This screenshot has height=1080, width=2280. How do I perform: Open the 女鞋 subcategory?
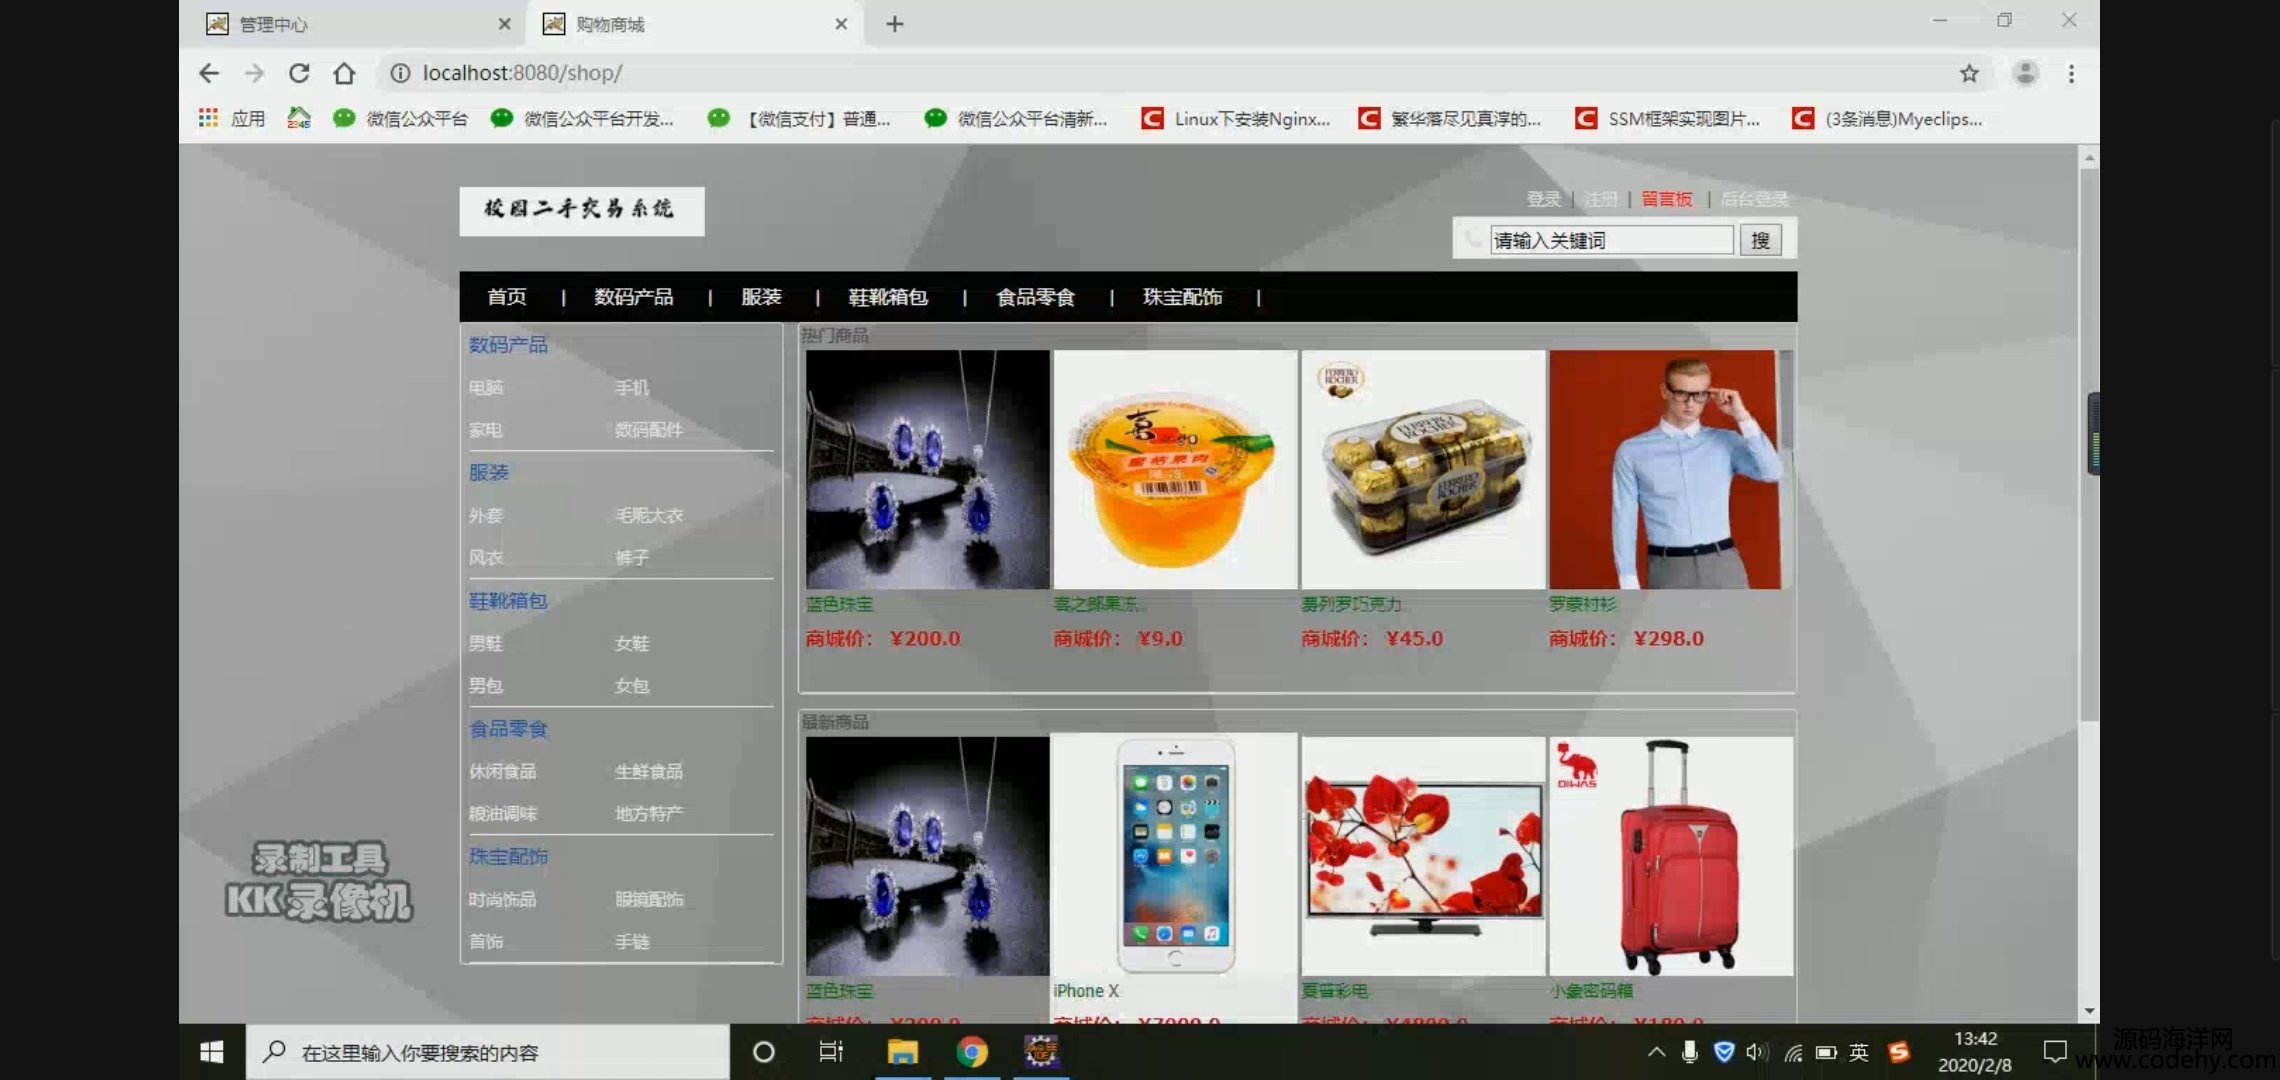(632, 643)
